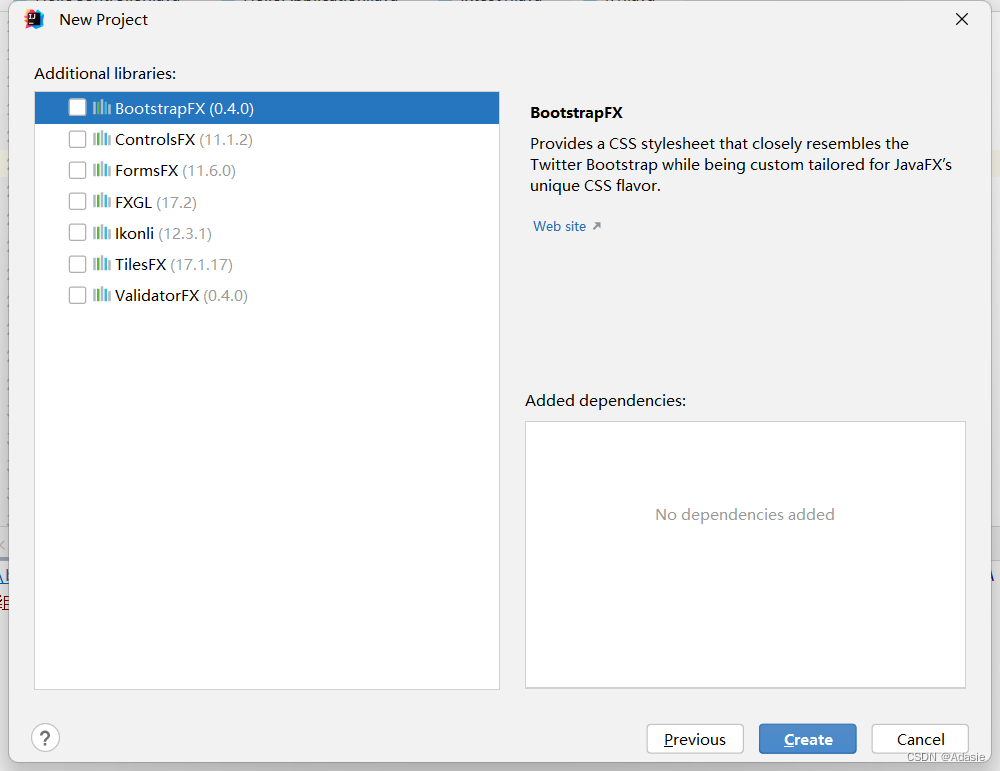Image resolution: width=1000 pixels, height=771 pixels.
Task: Select the TilesFX checkbox
Action: click(x=77, y=264)
